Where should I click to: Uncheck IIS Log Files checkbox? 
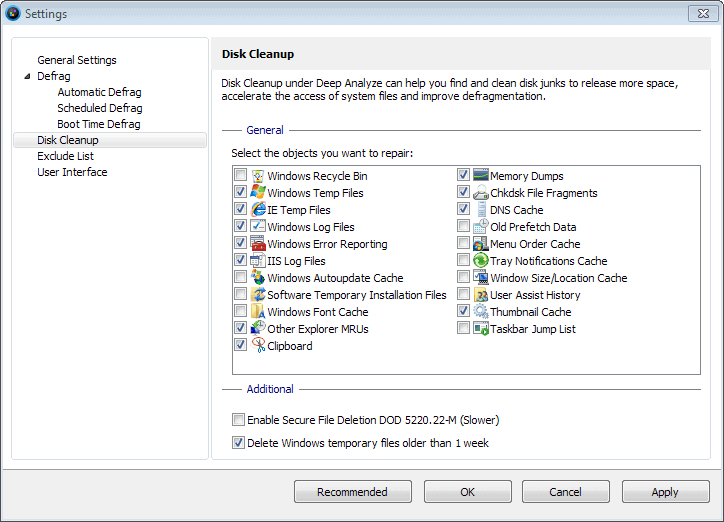pyautogui.click(x=240, y=260)
